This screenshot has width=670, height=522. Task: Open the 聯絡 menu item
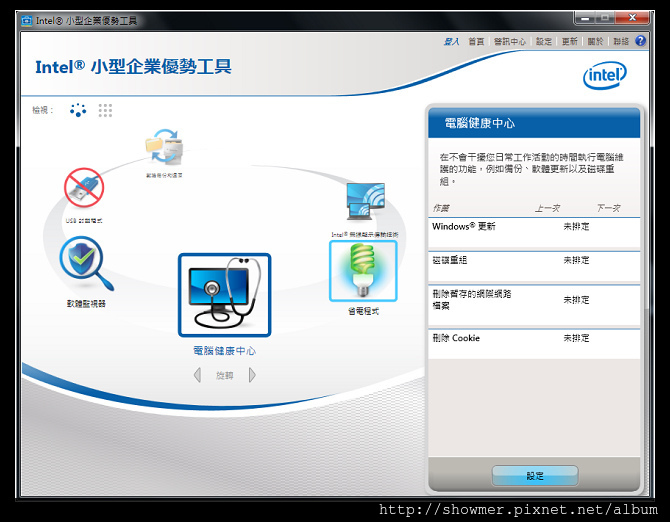pos(621,41)
